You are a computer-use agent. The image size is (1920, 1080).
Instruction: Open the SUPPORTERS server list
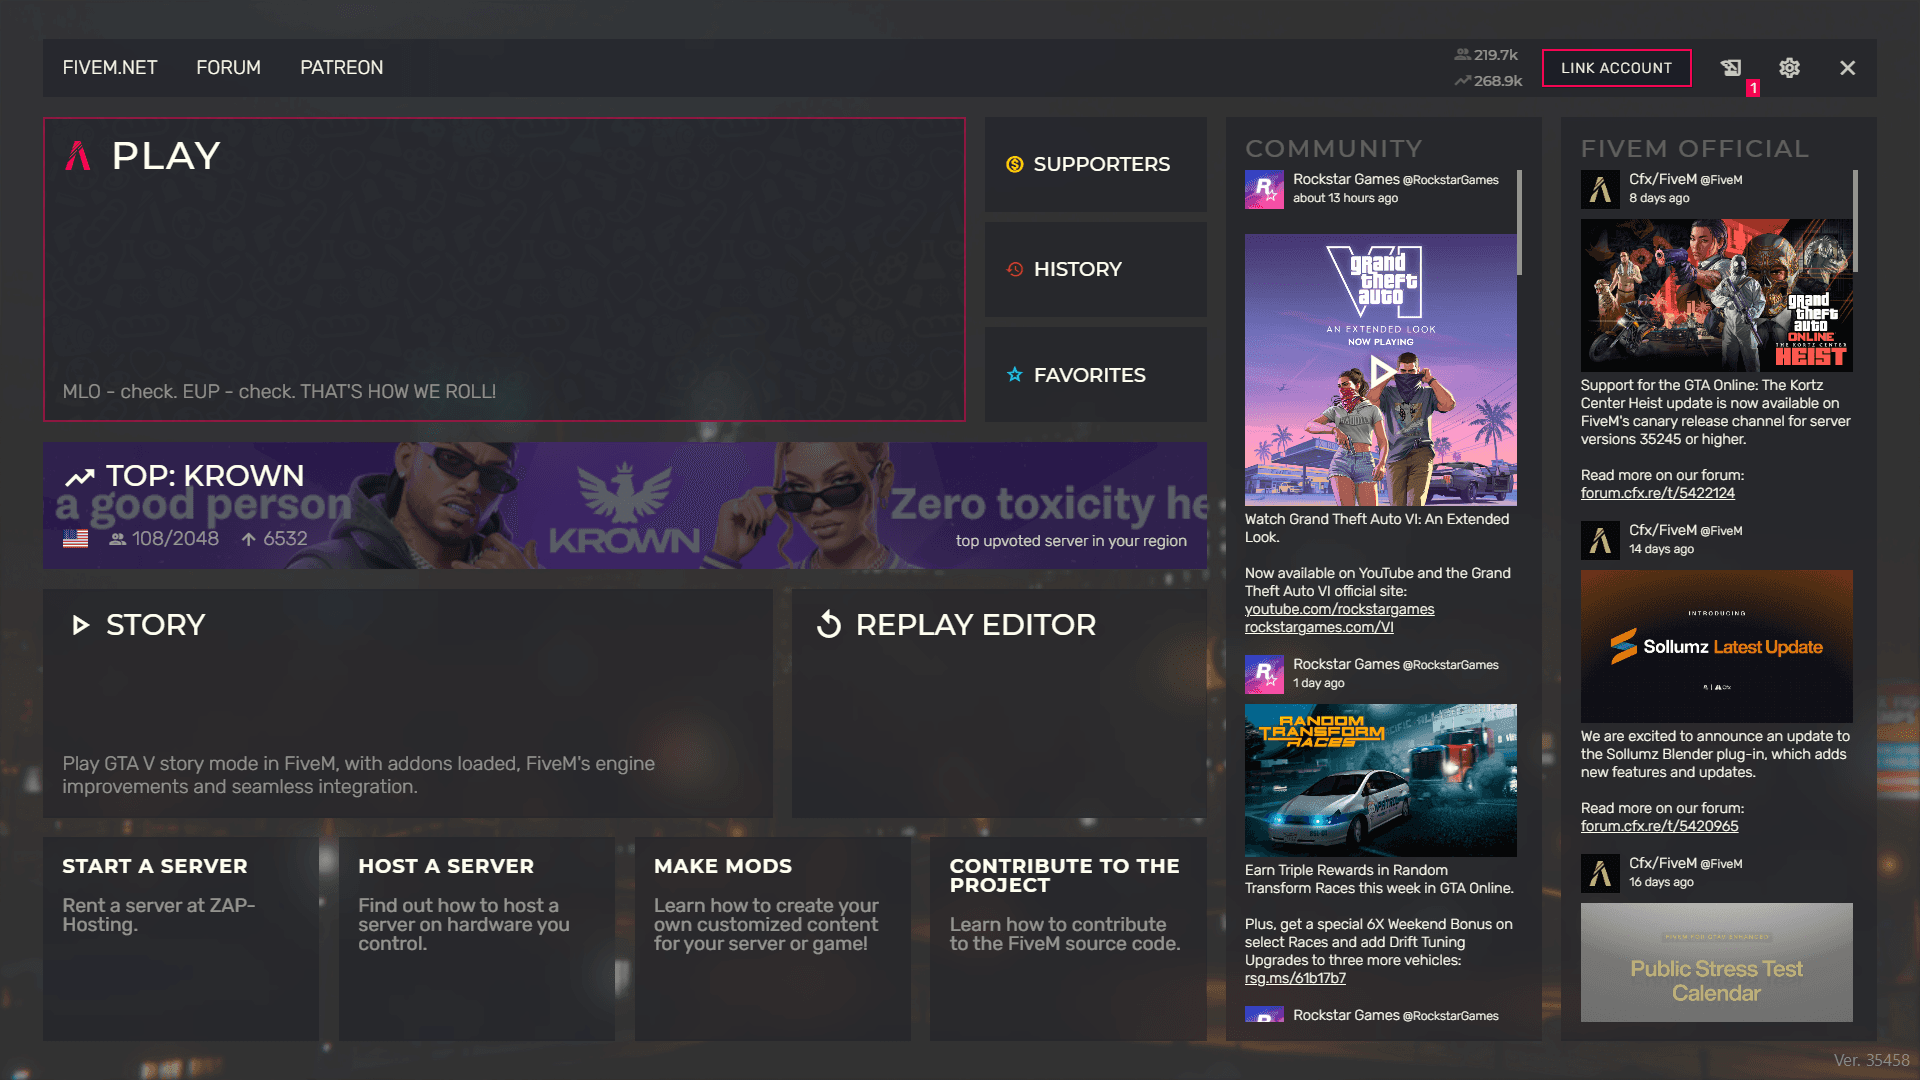click(1095, 164)
